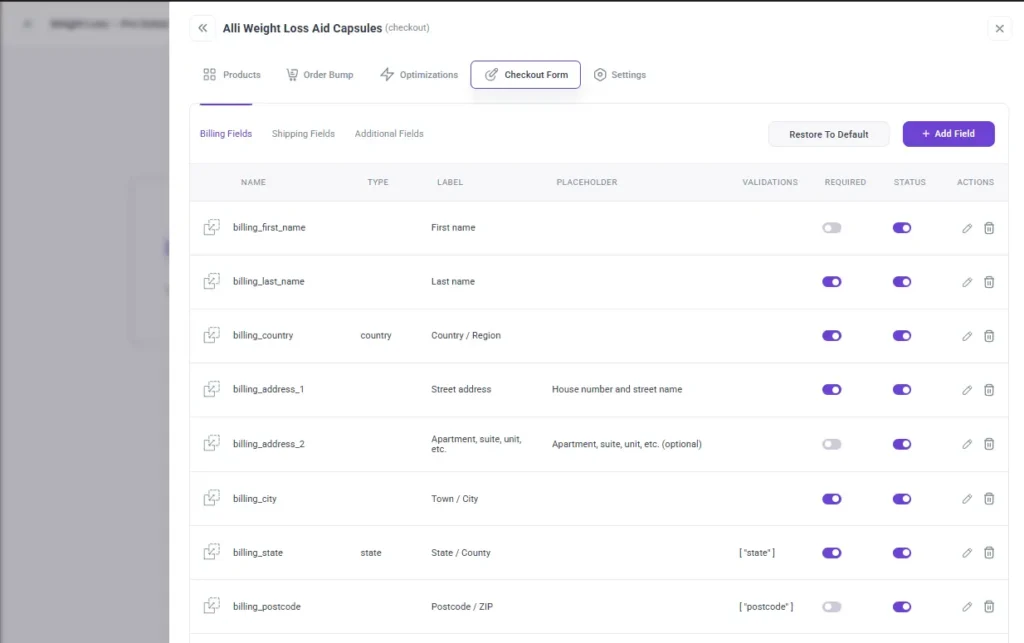Viewport: 1024px width, 643px height.
Task: Edit the billing_first_name field with the pencil icon
Action: (967, 228)
